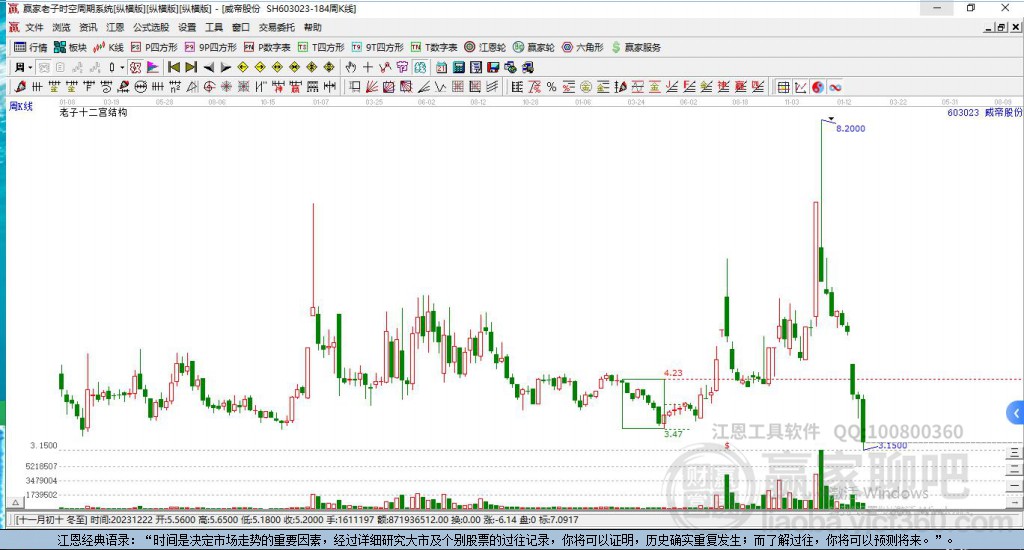Open the 浏览 menu
Viewport: 1024px width, 550px height.
coord(61,27)
